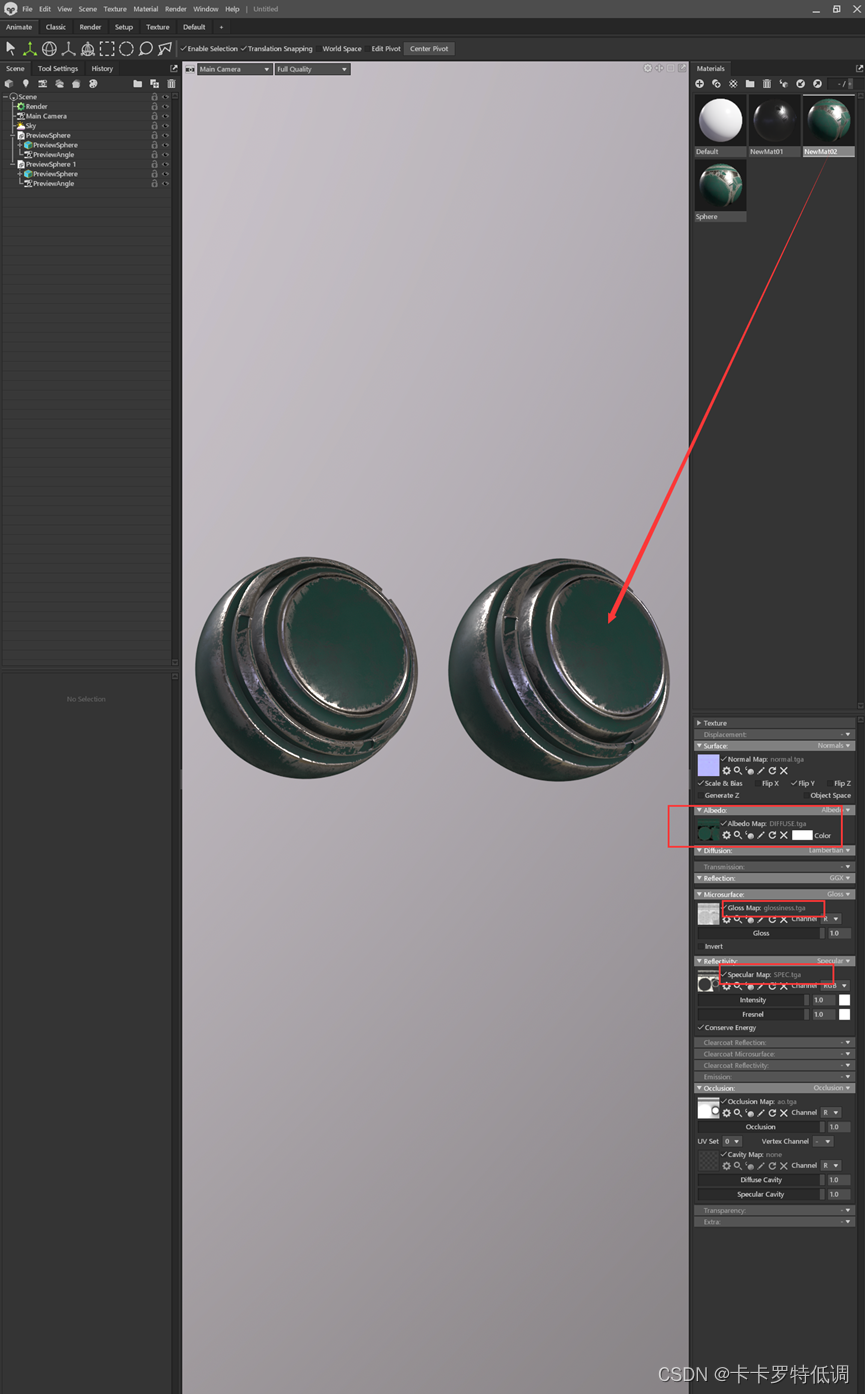Pick the circular selection tool
Viewport: 865px width, 1394px height.
(126, 48)
